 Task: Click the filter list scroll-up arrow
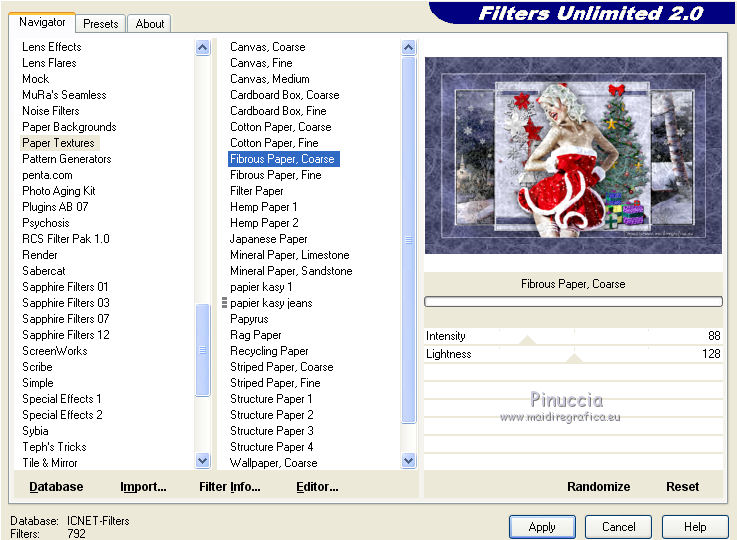click(408, 47)
